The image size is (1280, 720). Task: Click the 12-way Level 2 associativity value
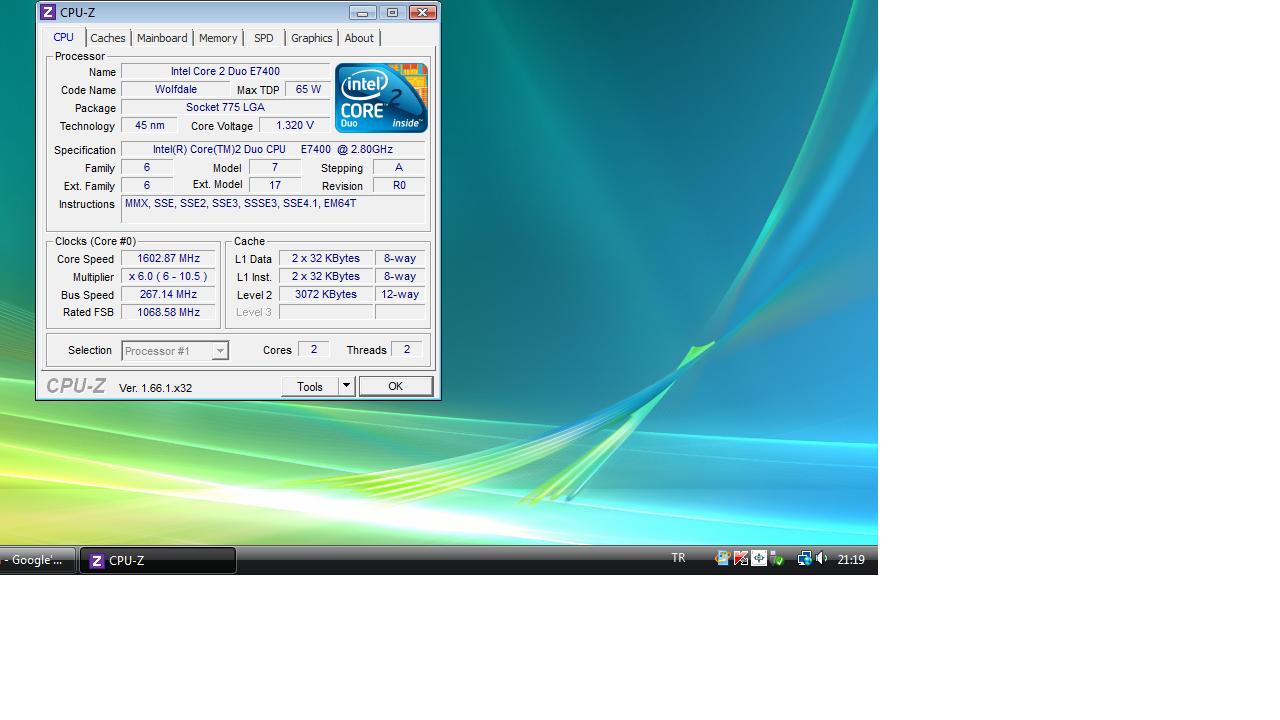coord(400,295)
